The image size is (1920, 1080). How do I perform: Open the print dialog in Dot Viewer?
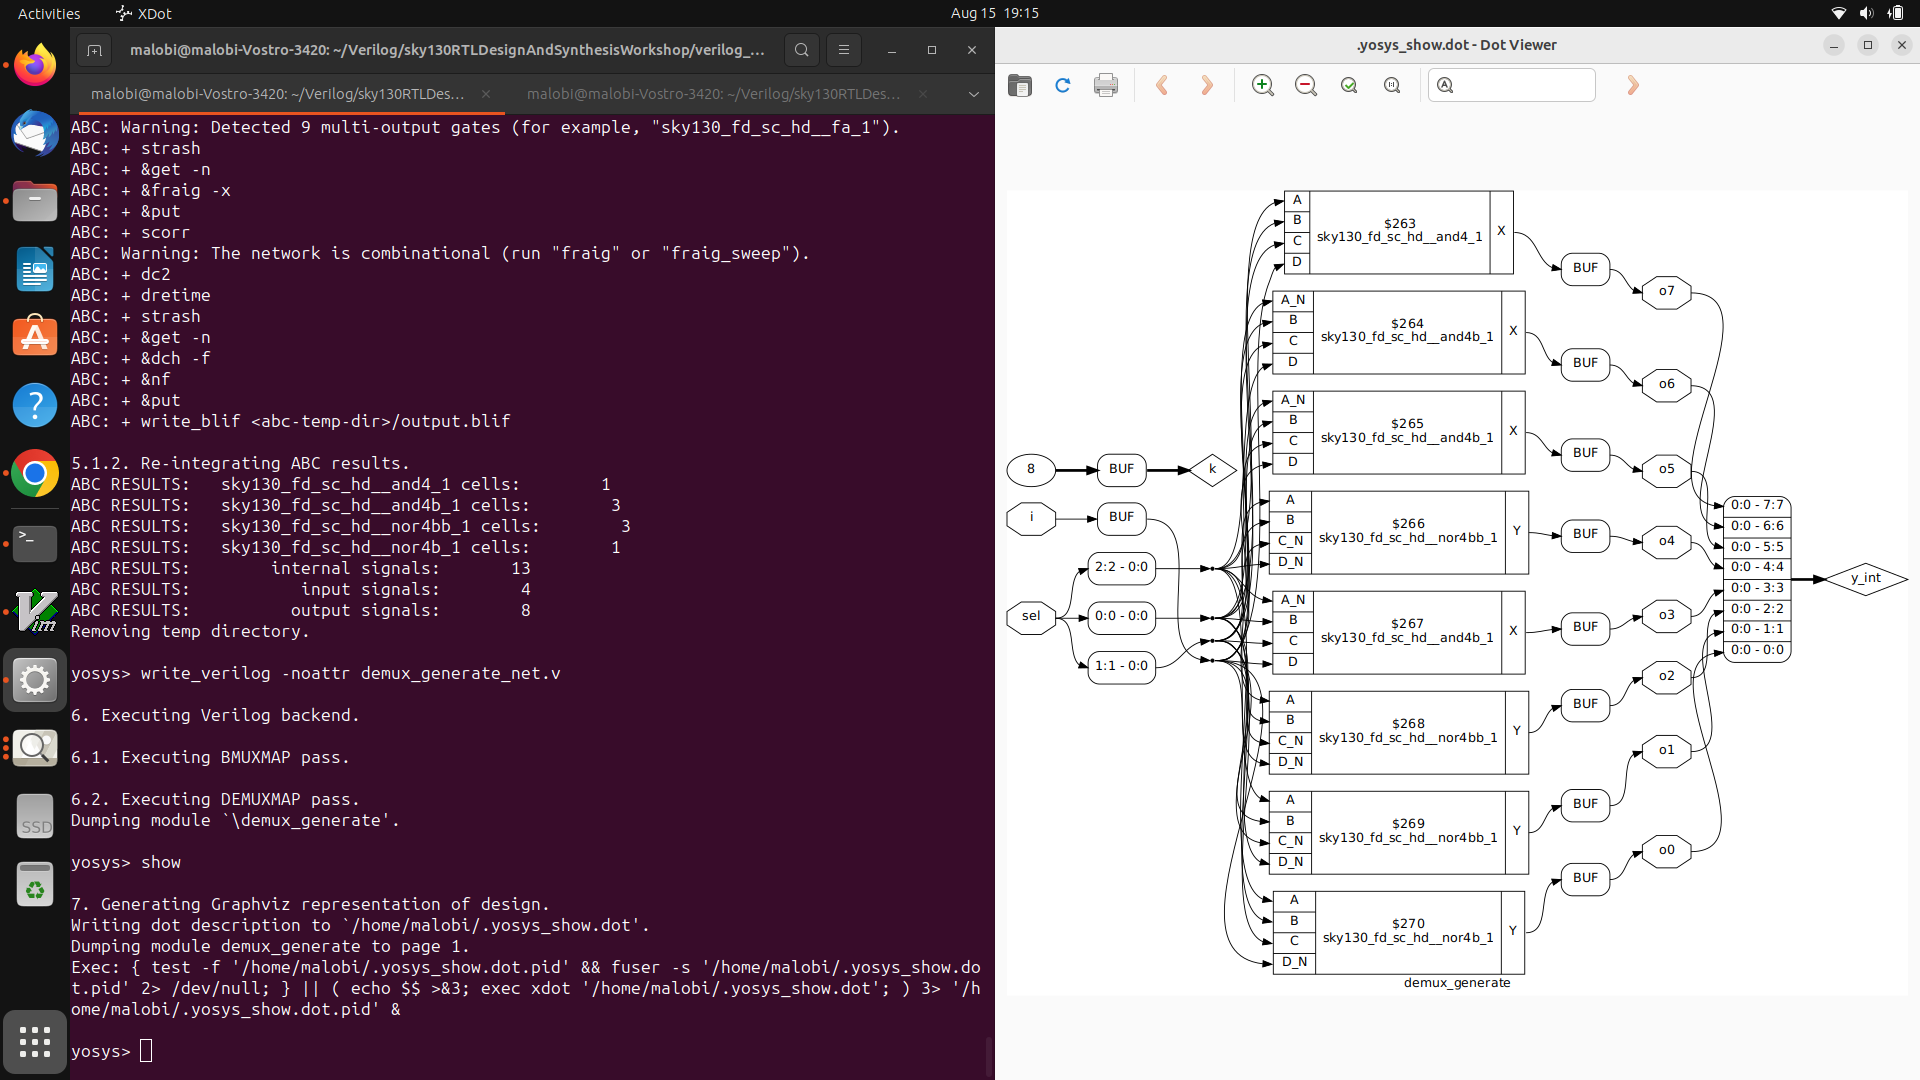click(1105, 85)
